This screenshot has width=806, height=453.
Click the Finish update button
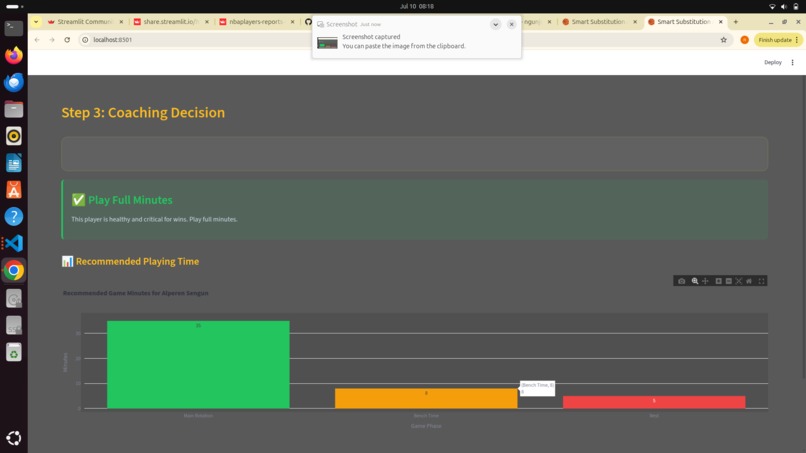click(778, 40)
